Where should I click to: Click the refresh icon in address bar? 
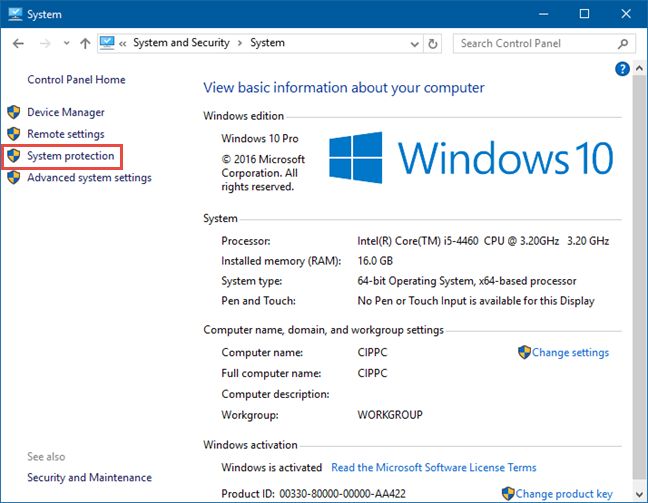click(x=433, y=44)
